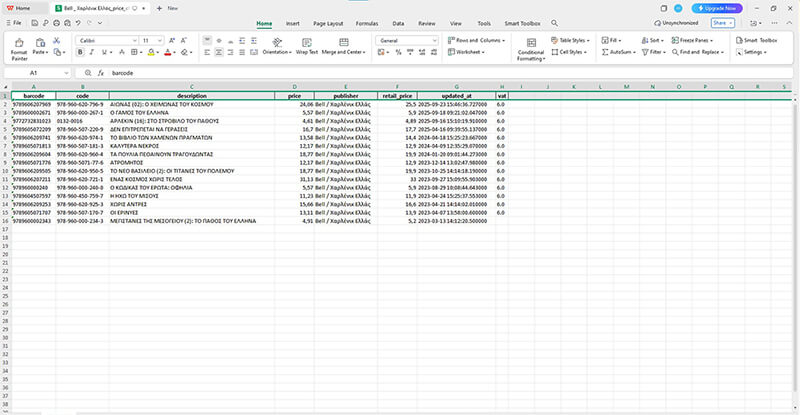Click the Format Painter icon
This screenshot has height=415, width=800.
click(x=20, y=44)
